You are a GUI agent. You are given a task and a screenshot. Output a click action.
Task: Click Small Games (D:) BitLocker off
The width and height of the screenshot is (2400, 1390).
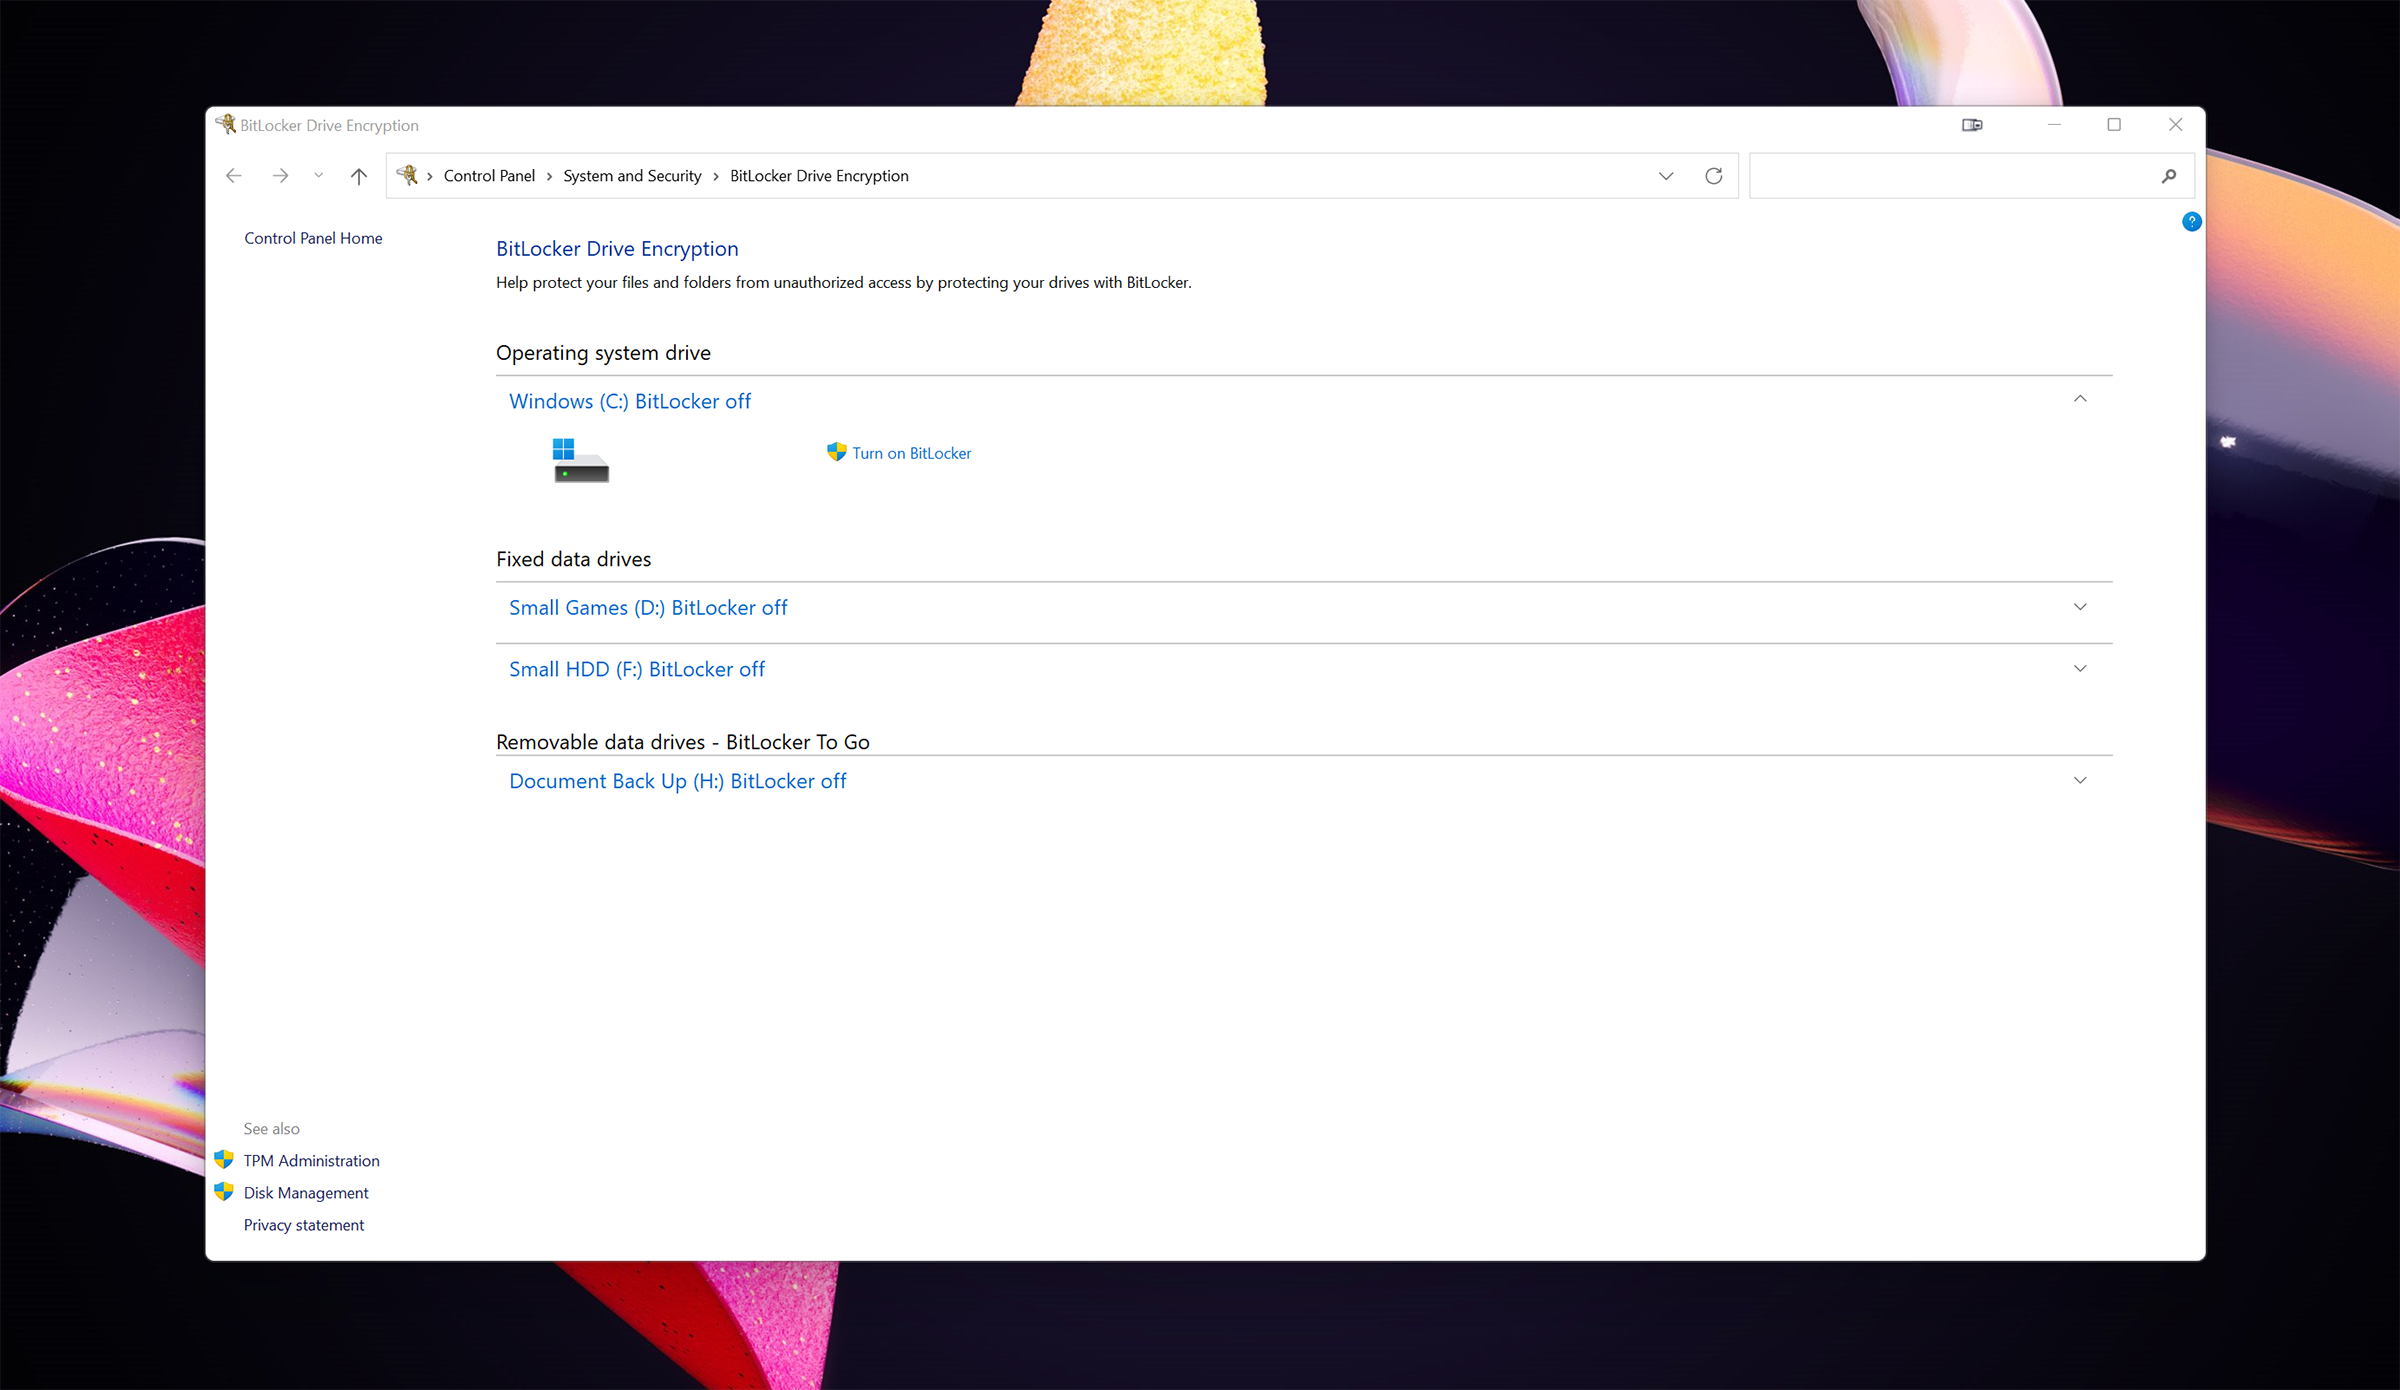648,608
